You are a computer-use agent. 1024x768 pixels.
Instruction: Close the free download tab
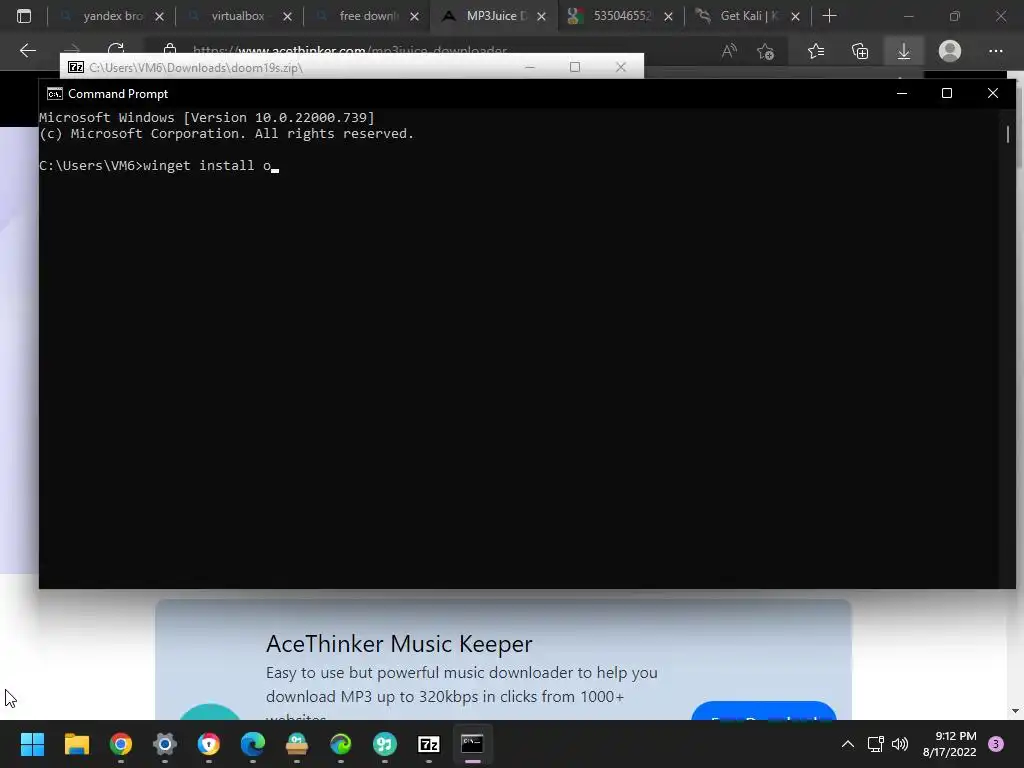coord(415,16)
